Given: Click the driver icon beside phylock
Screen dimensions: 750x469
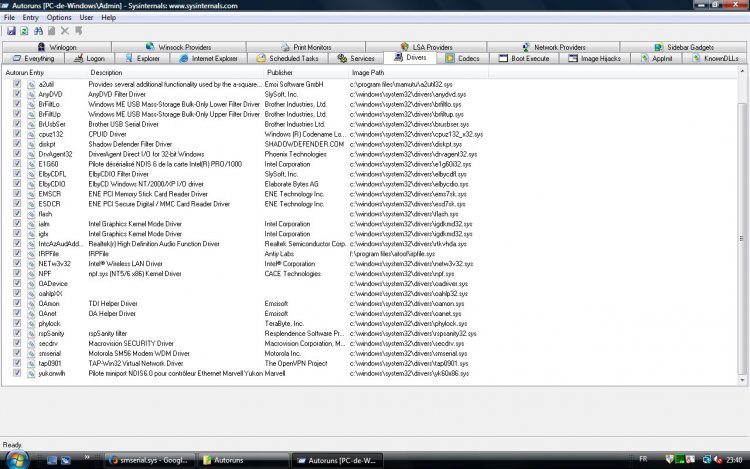Looking at the screenshot, I should click(31, 324).
